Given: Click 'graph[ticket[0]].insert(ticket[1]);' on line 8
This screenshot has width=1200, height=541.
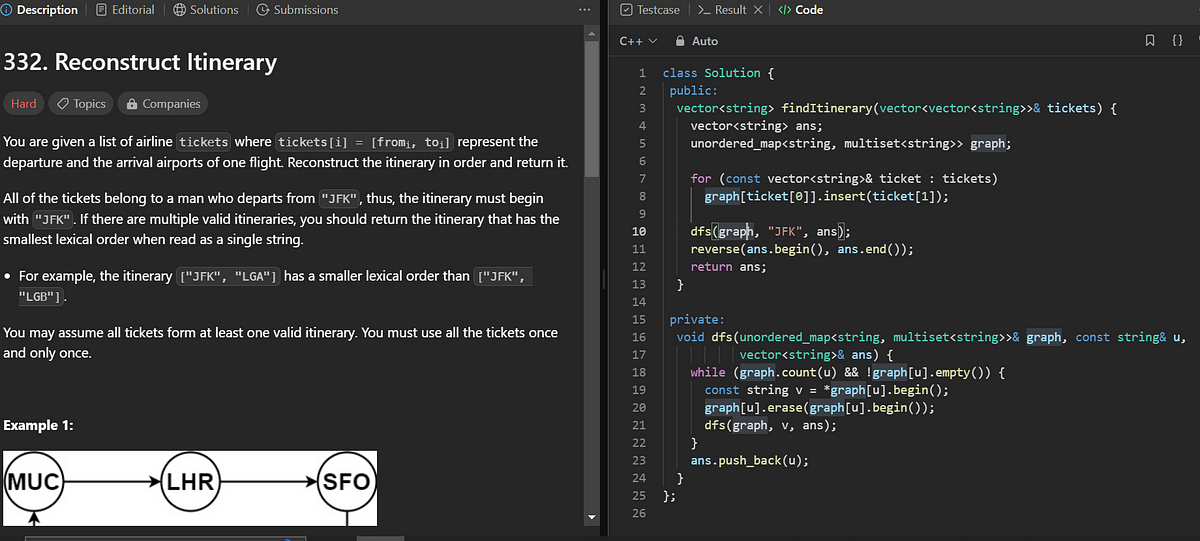Looking at the screenshot, I should (826, 197).
